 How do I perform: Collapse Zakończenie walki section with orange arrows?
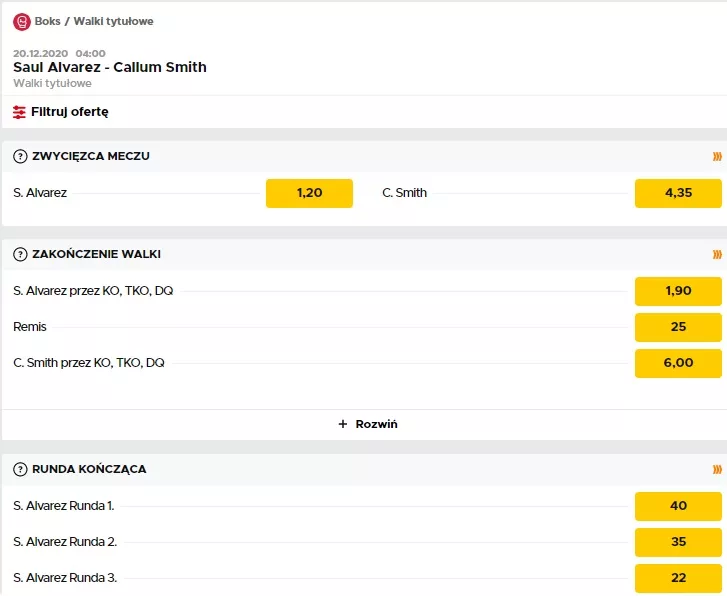[x=716, y=254]
